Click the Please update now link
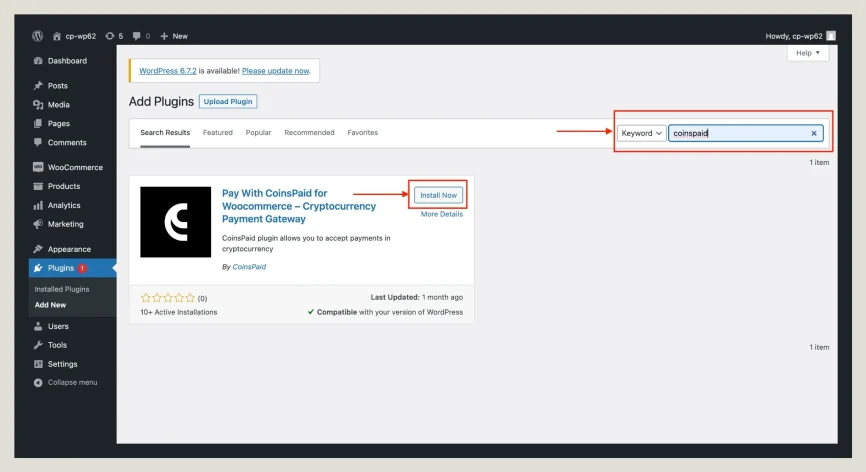 pos(275,71)
